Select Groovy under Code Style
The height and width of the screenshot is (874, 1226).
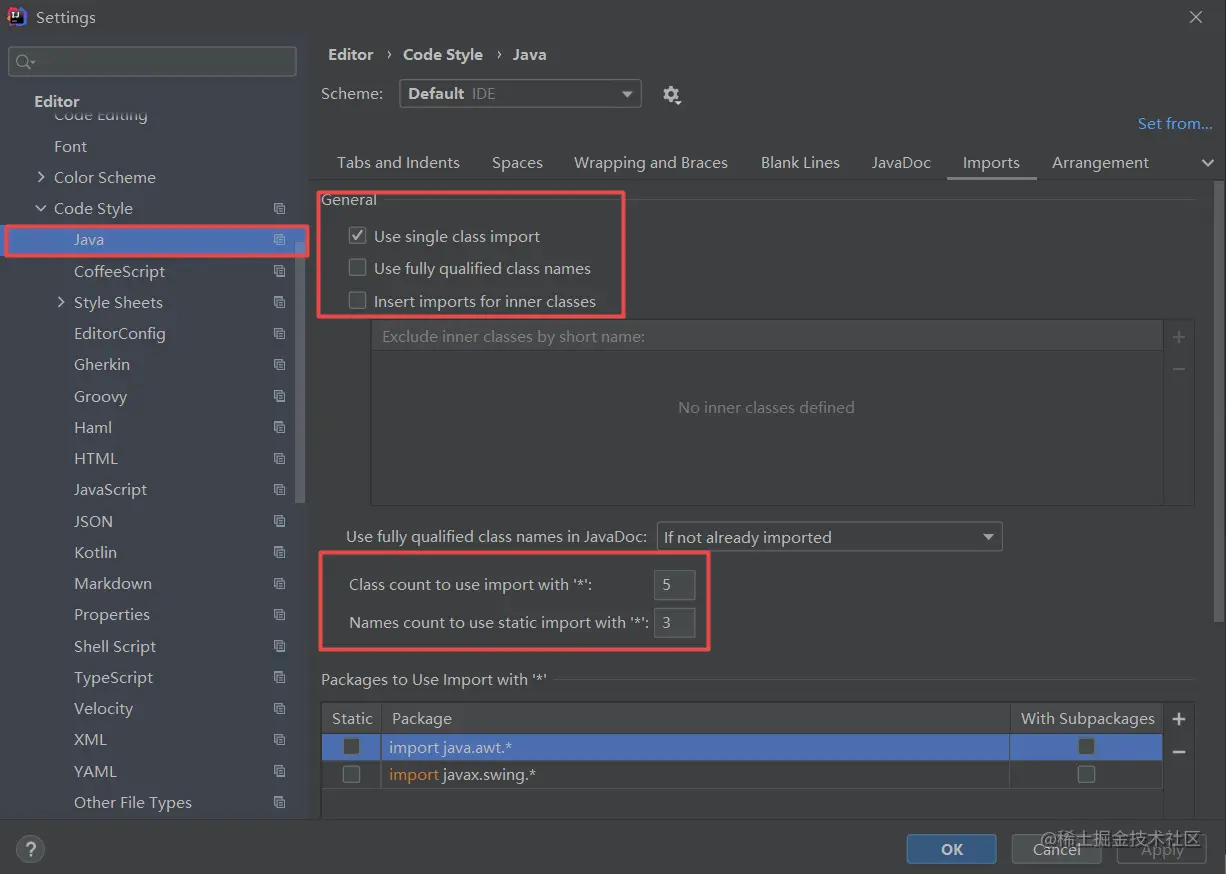tap(100, 396)
